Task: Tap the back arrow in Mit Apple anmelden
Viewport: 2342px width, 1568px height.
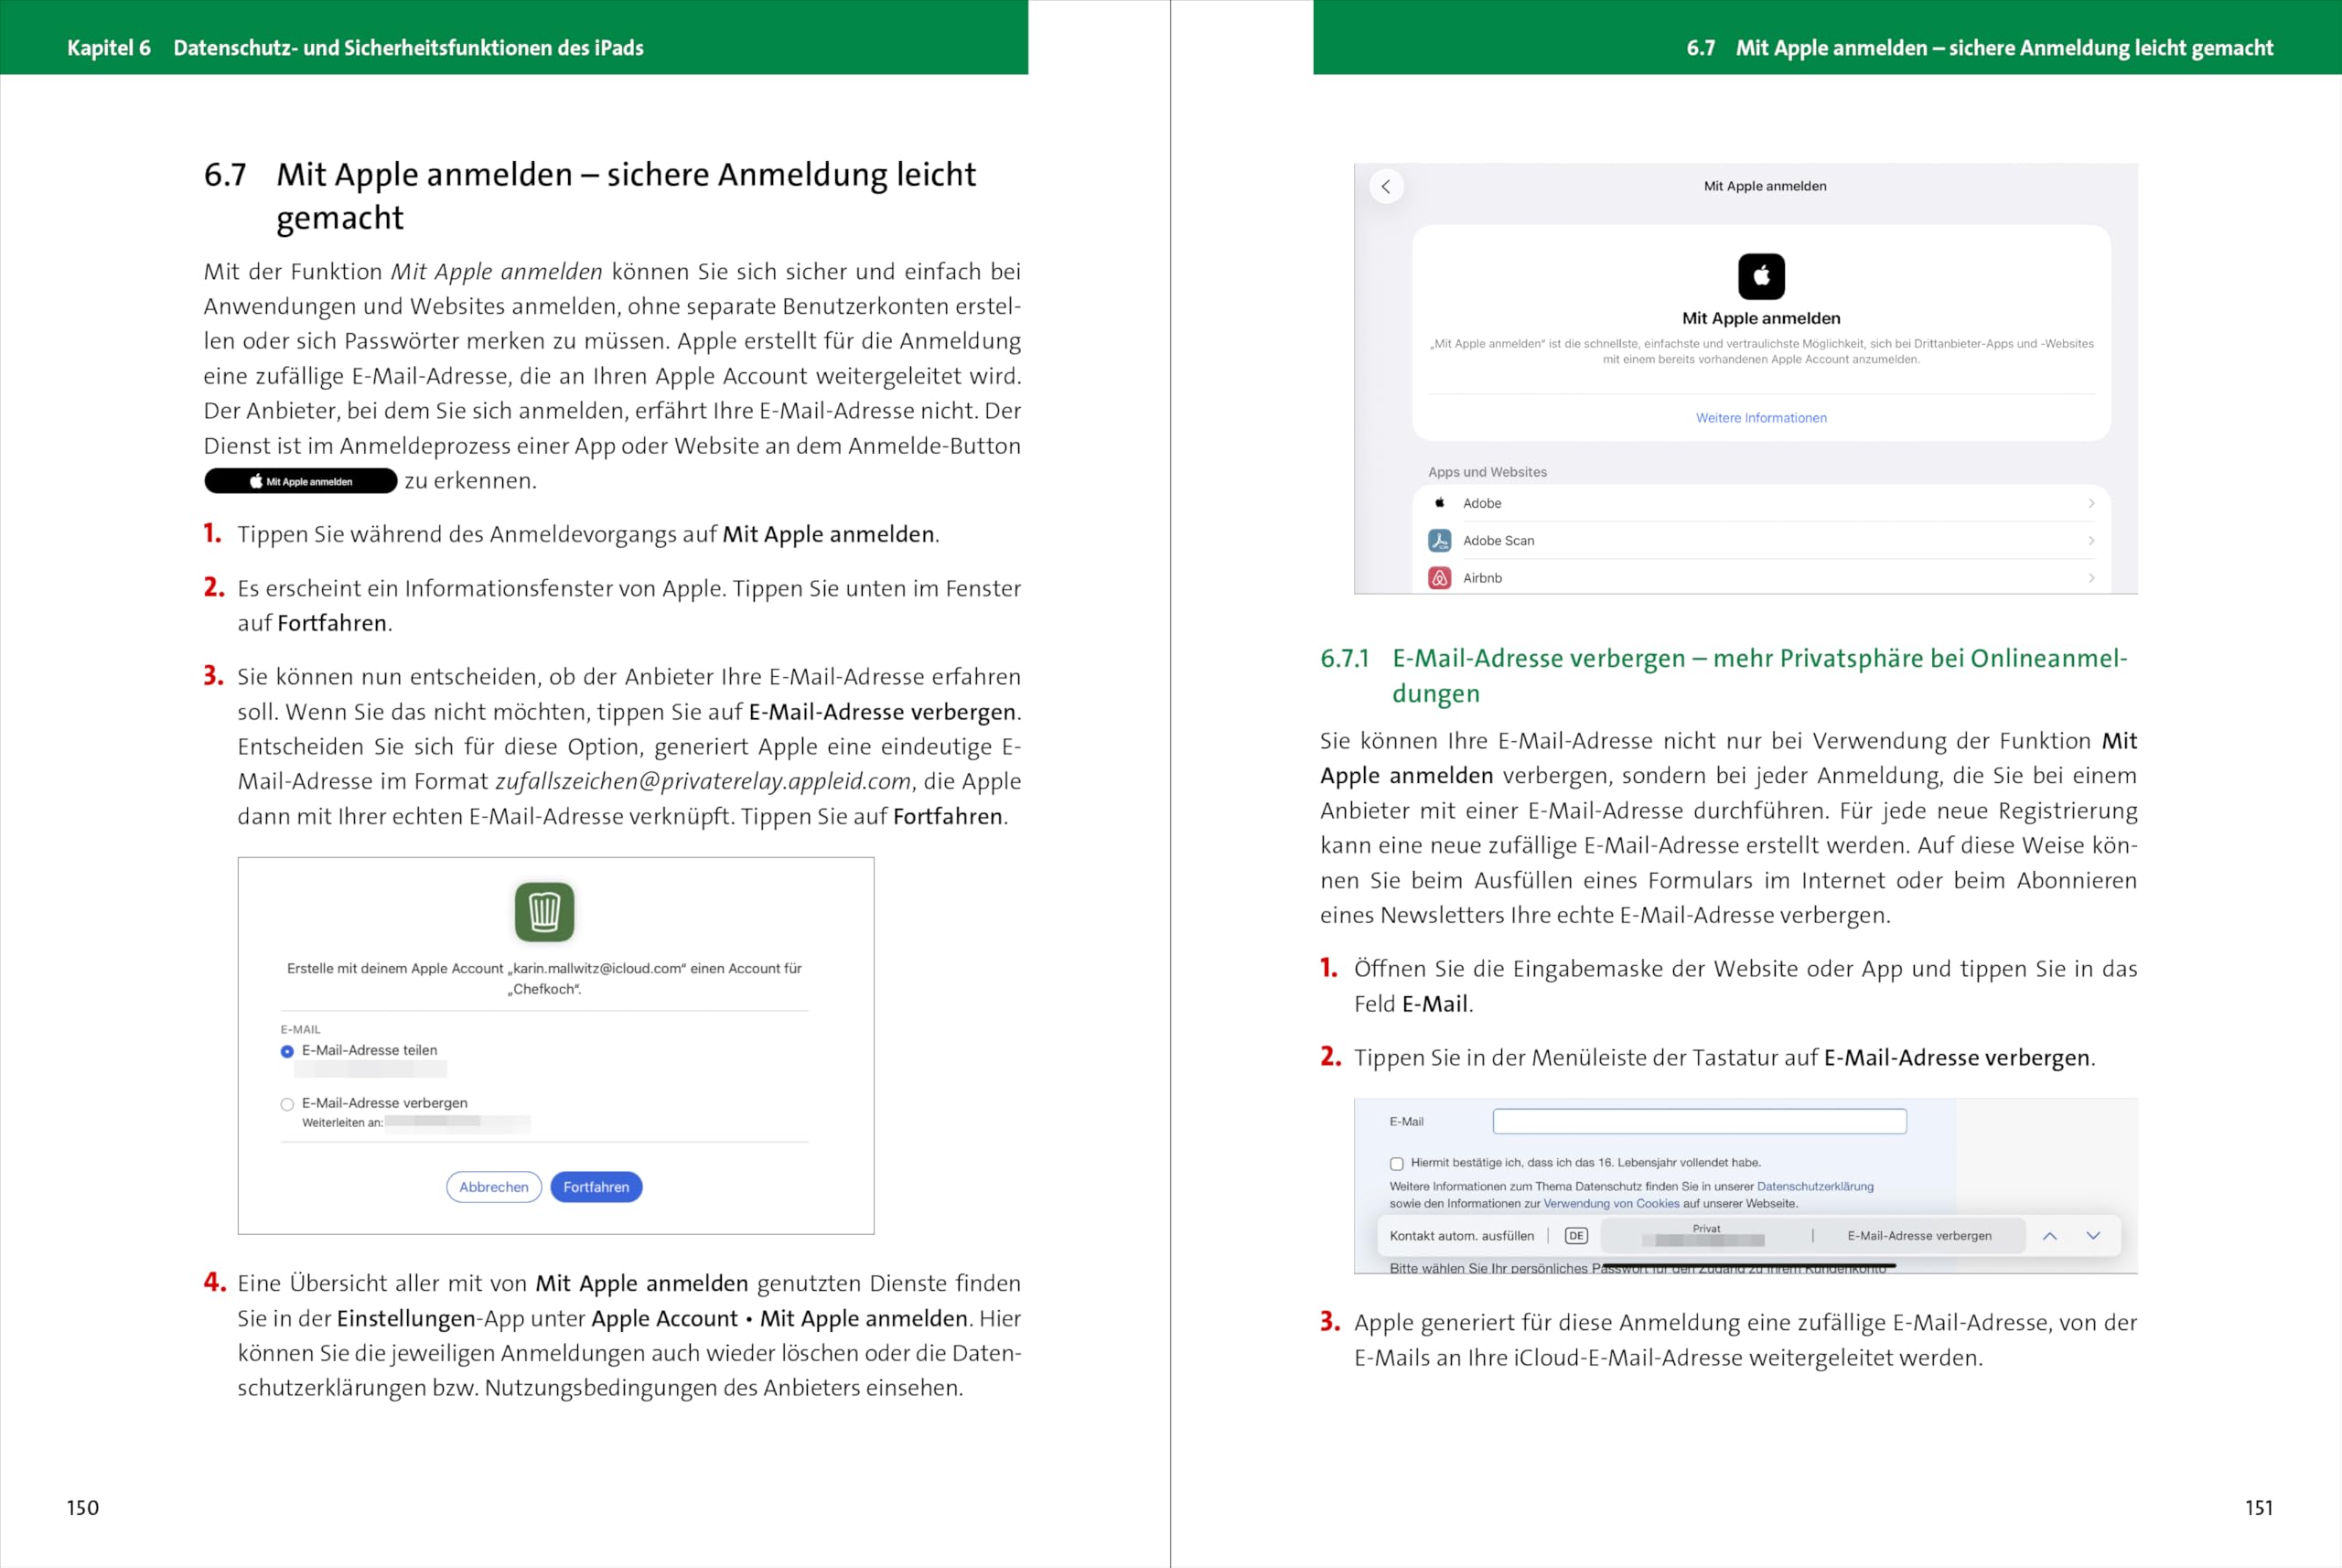Action: 1386,187
